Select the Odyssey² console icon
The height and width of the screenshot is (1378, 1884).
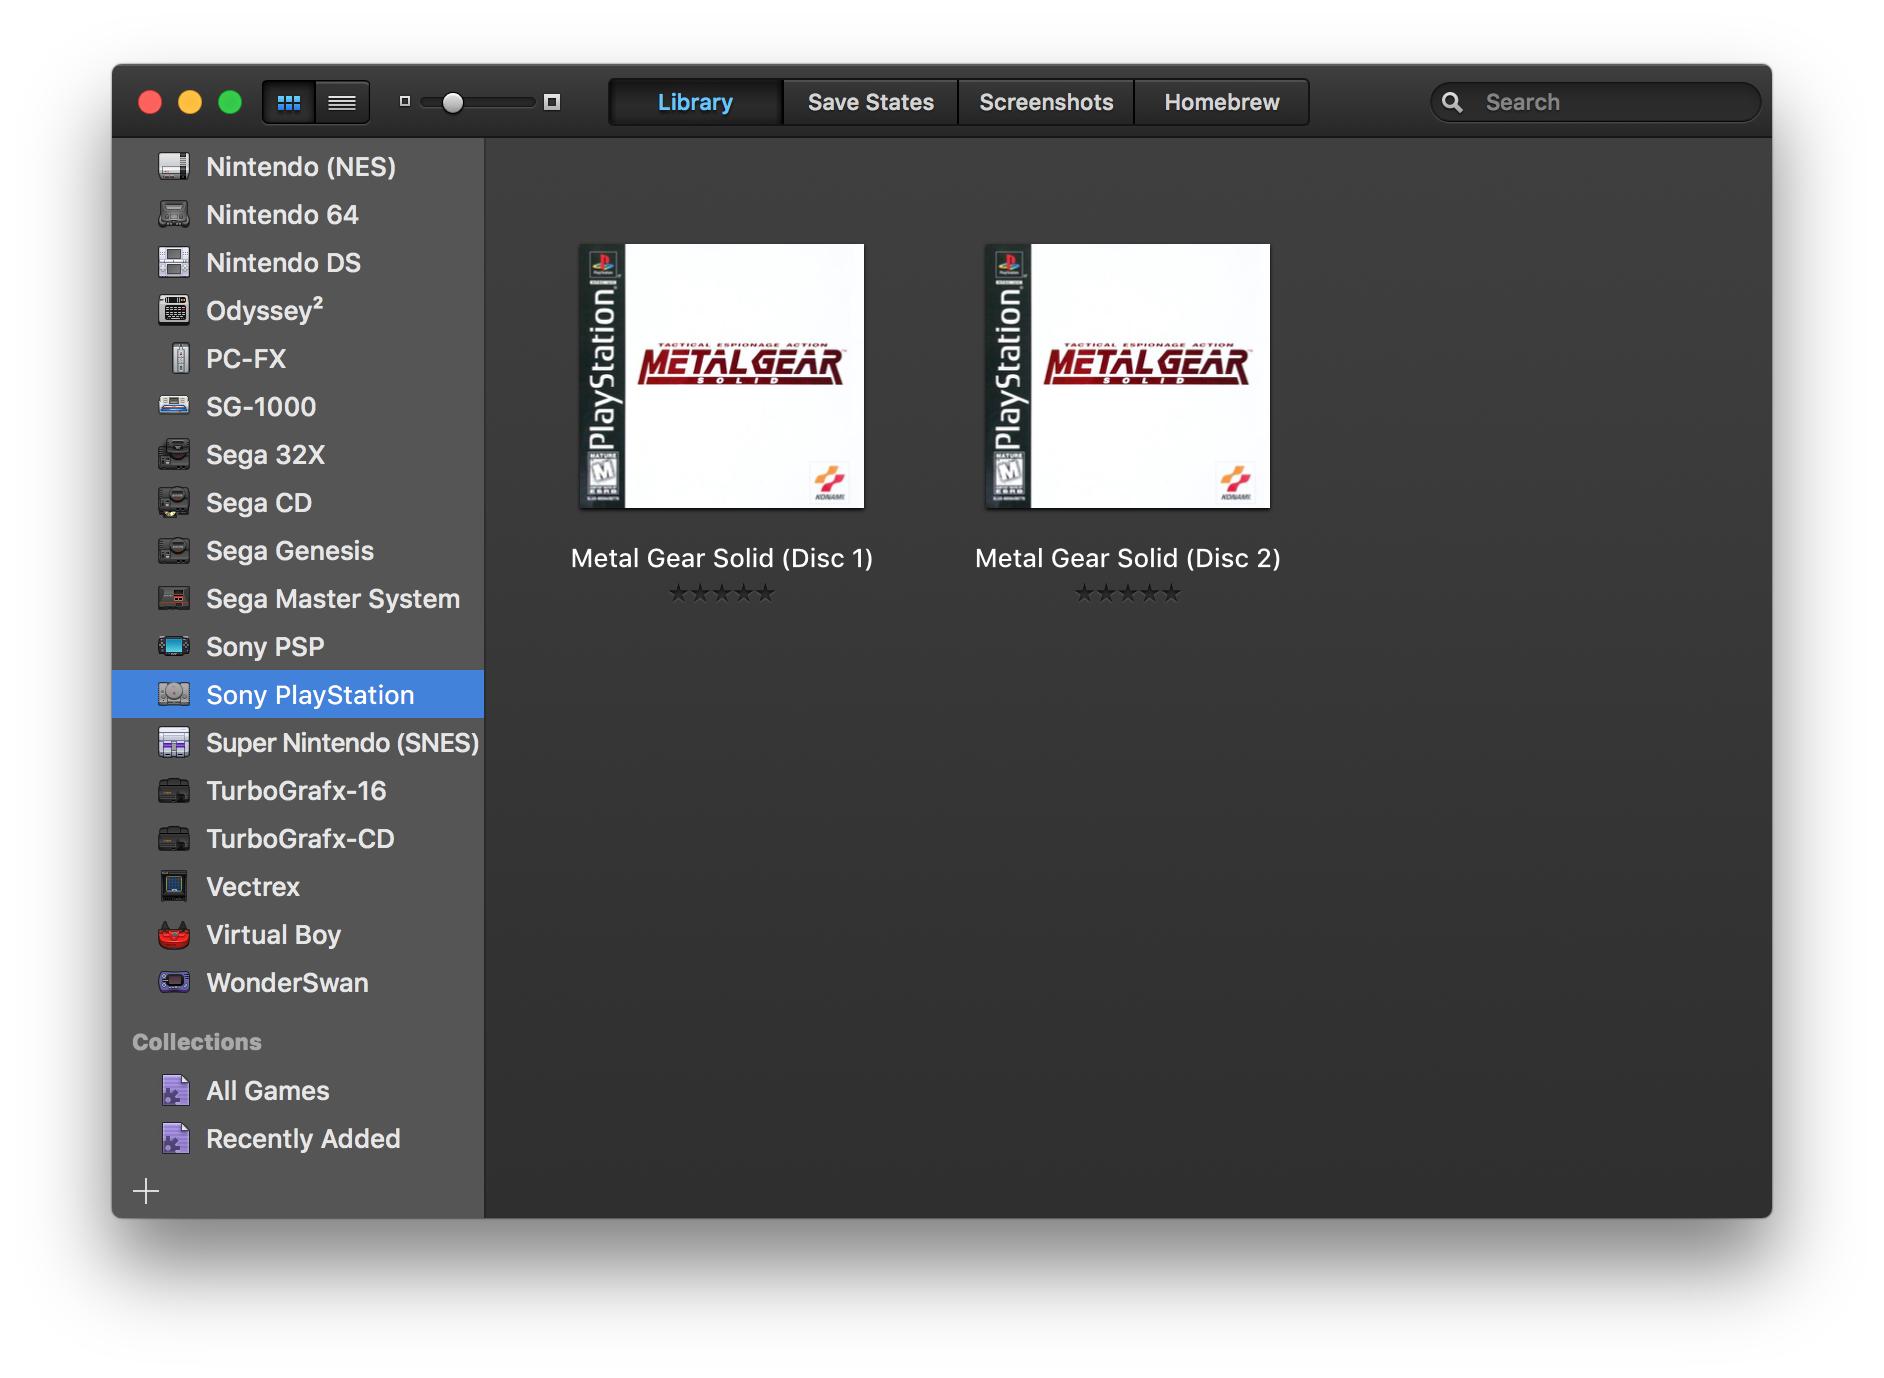pyautogui.click(x=174, y=310)
